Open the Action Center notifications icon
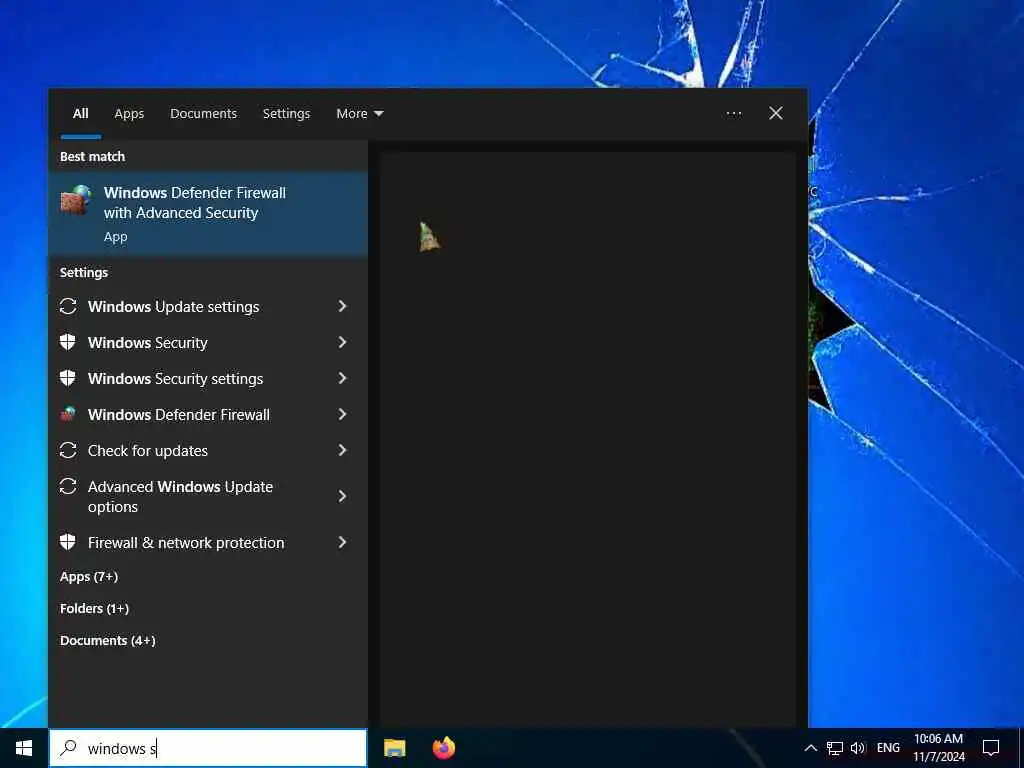Viewport: 1024px width, 768px height. [991, 748]
